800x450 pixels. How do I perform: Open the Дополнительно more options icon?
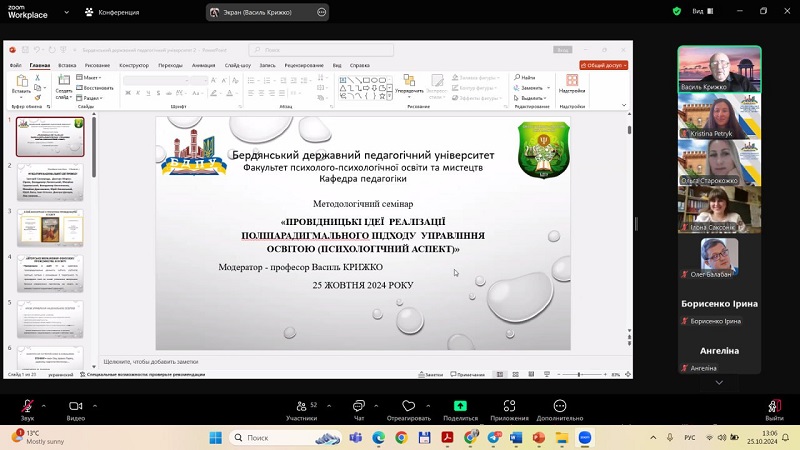pyautogui.click(x=560, y=406)
